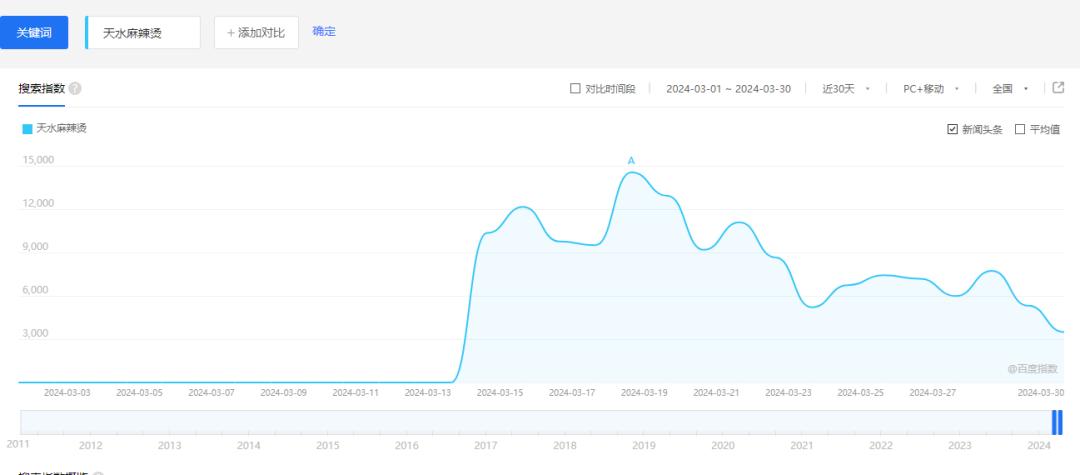Image resolution: width=1080 pixels, height=475 pixels.
Task: Click the help icon beside 搜索指数
Action: [76, 89]
